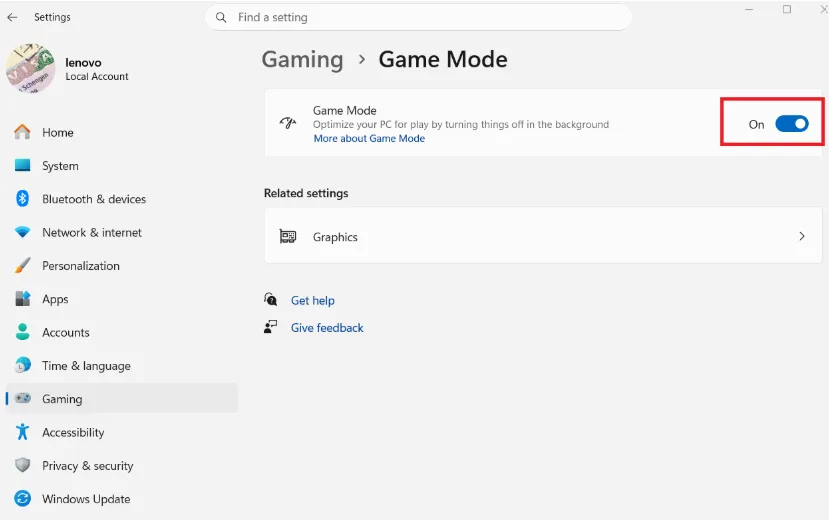
Task: Click the Get help link
Action: point(312,300)
